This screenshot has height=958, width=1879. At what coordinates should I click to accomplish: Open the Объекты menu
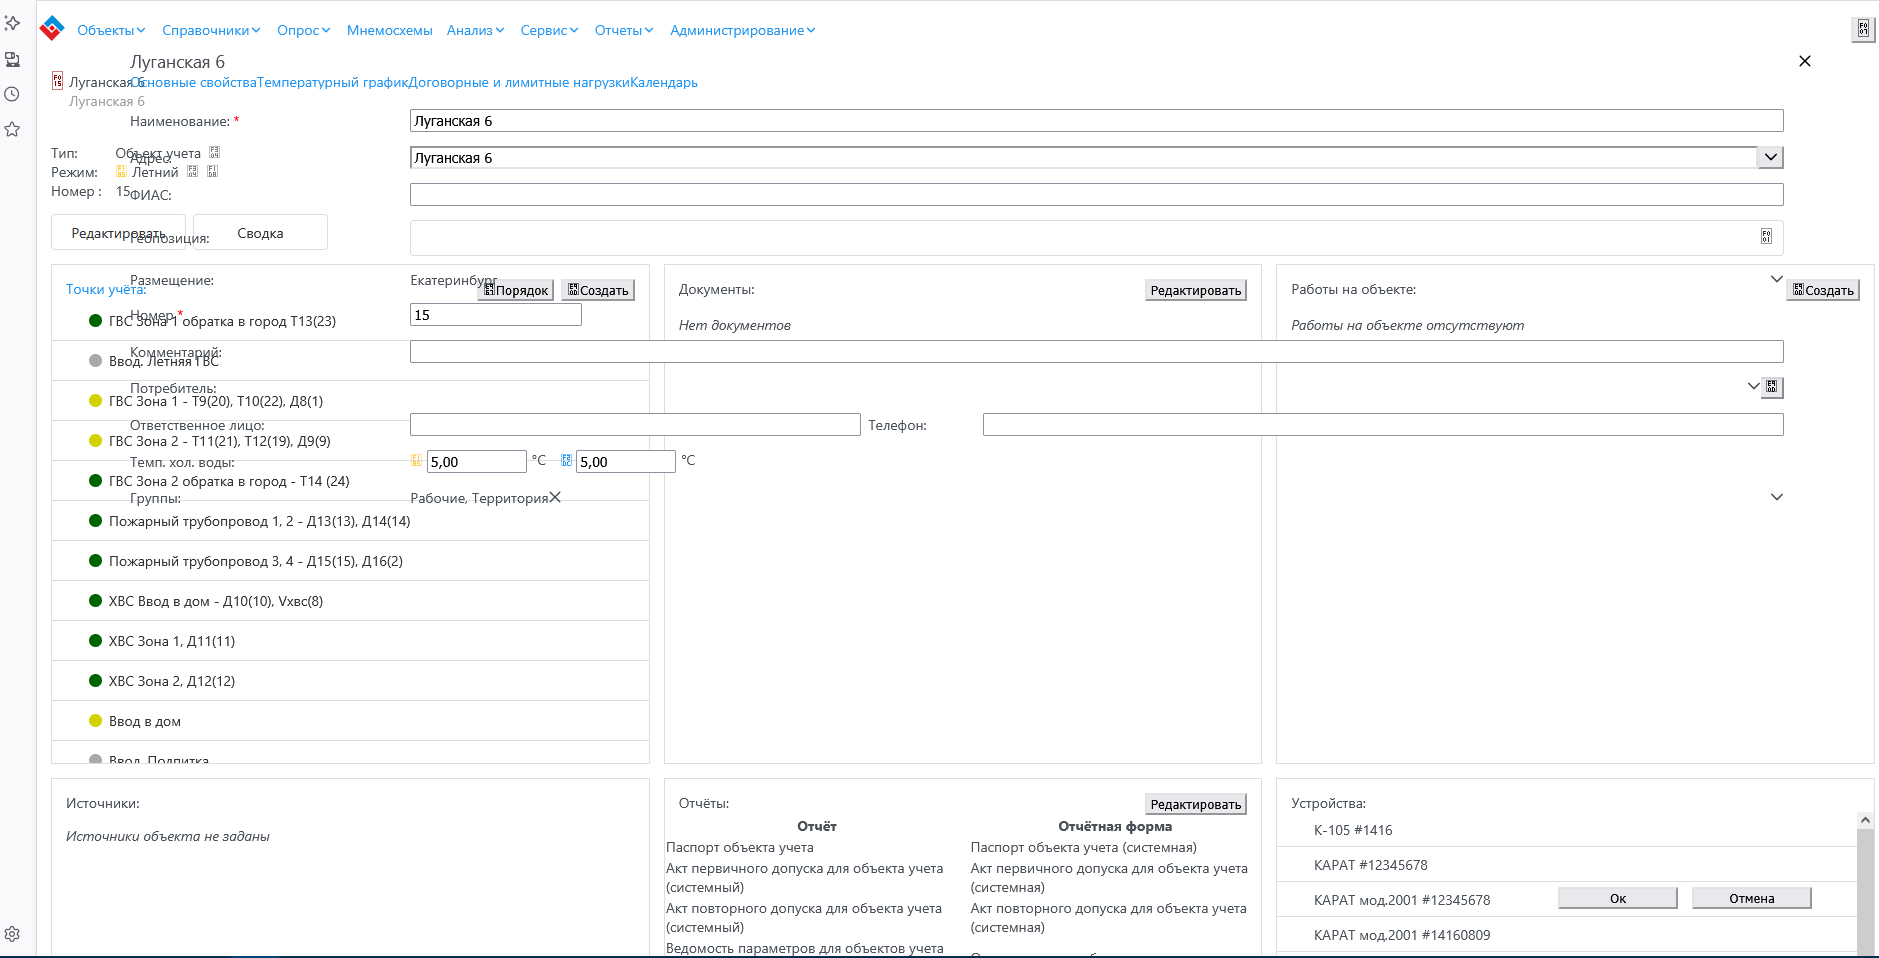tap(111, 30)
